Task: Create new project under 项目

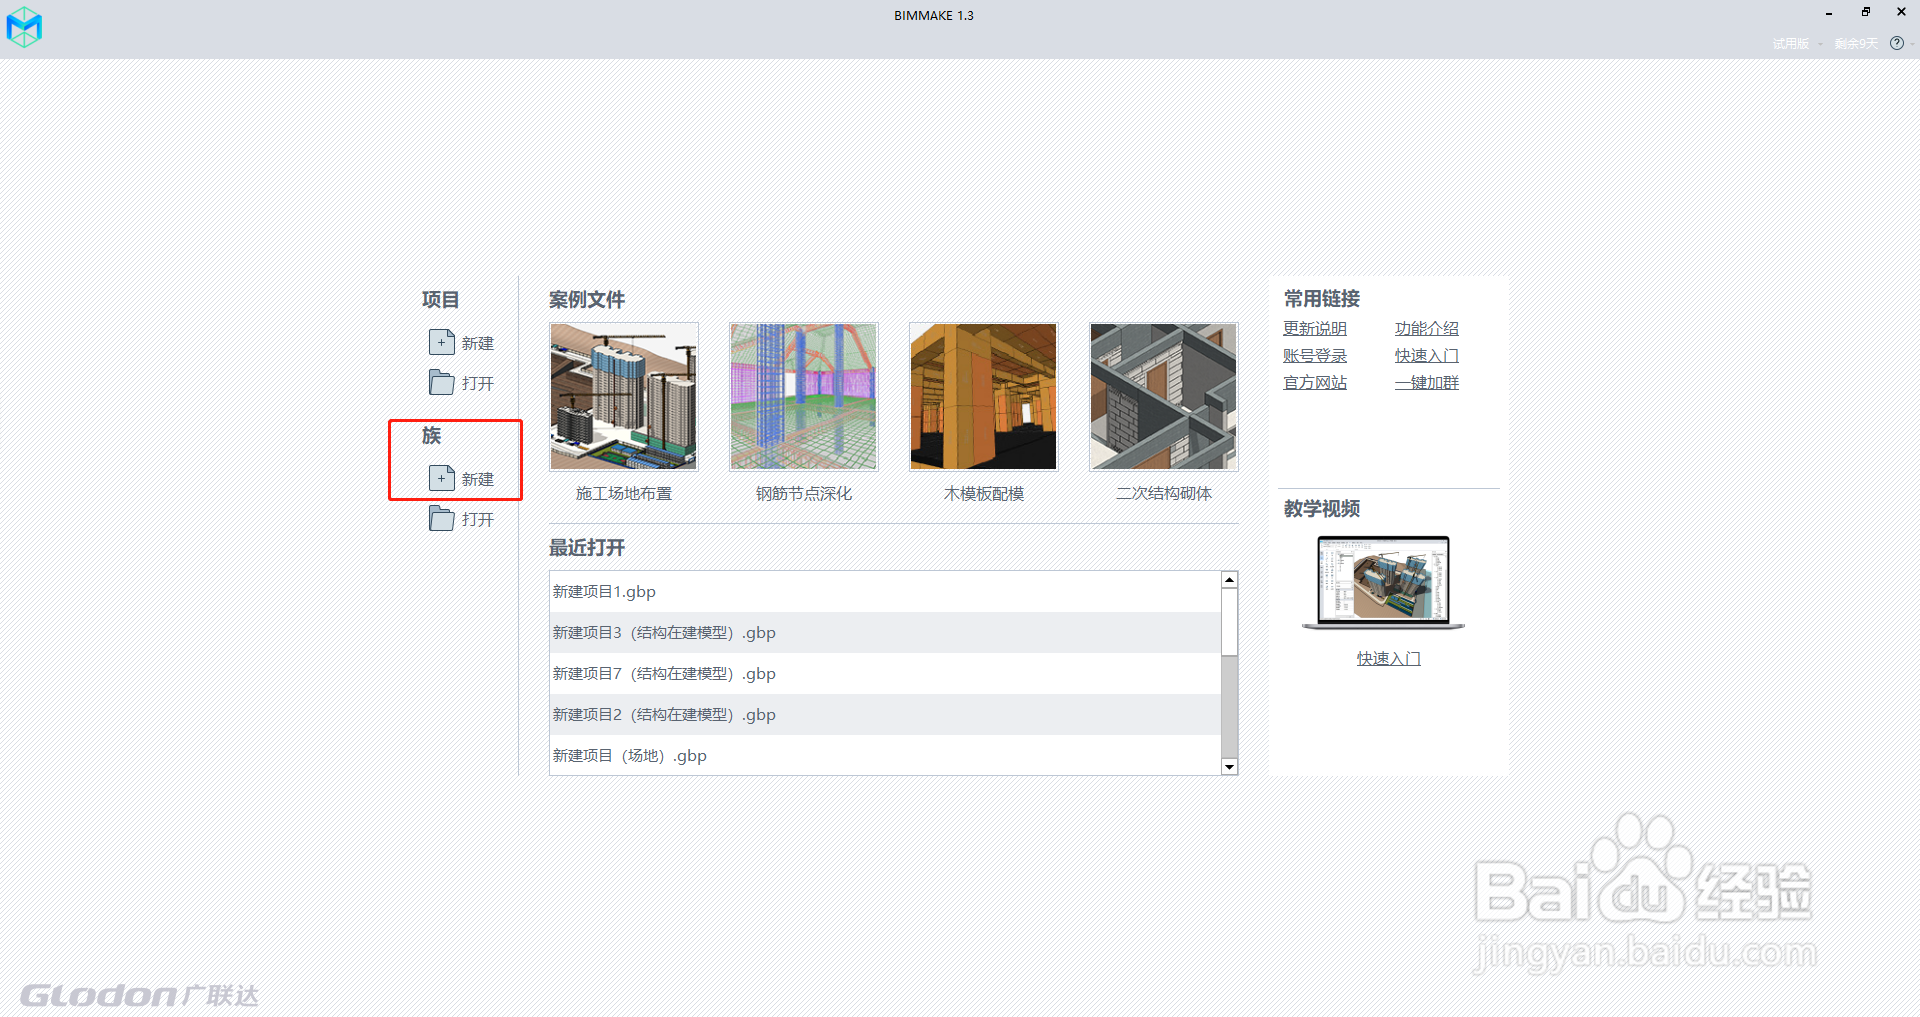Action: 462,343
